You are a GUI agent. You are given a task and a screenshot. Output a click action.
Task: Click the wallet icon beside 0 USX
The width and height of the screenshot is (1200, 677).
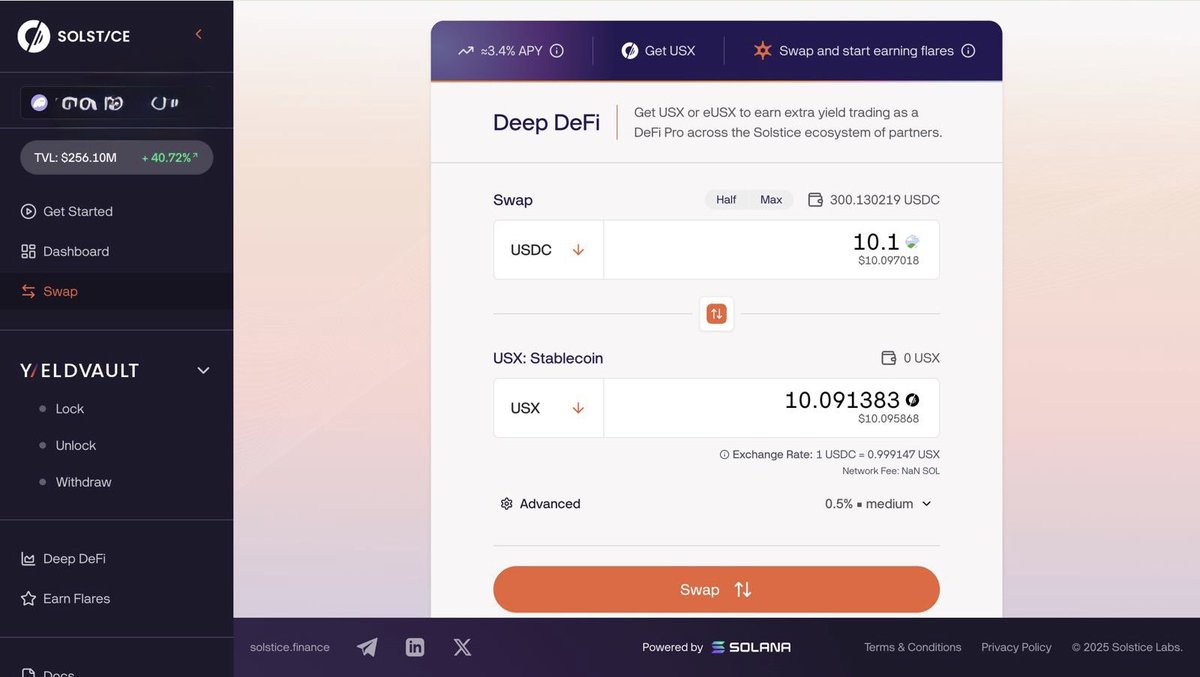(888, 358)
